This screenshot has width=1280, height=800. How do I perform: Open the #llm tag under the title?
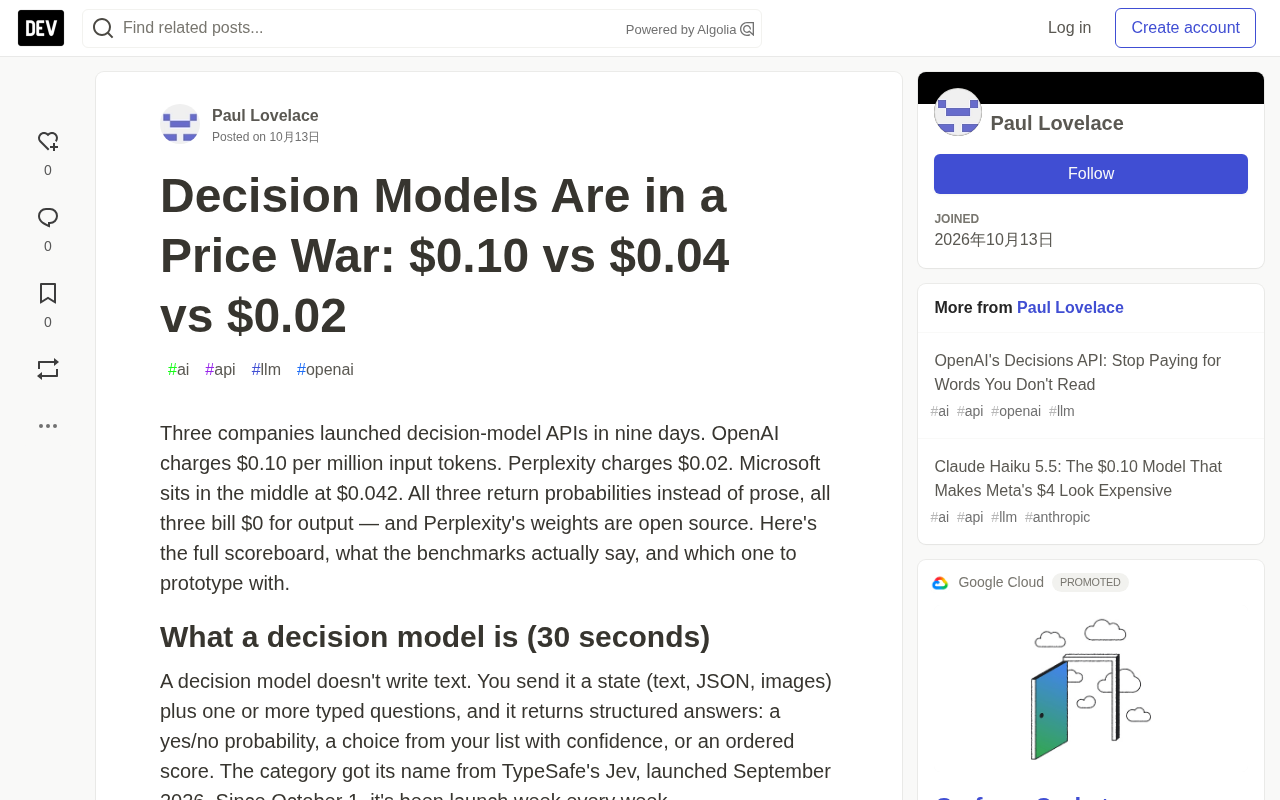tap(266, 370)
